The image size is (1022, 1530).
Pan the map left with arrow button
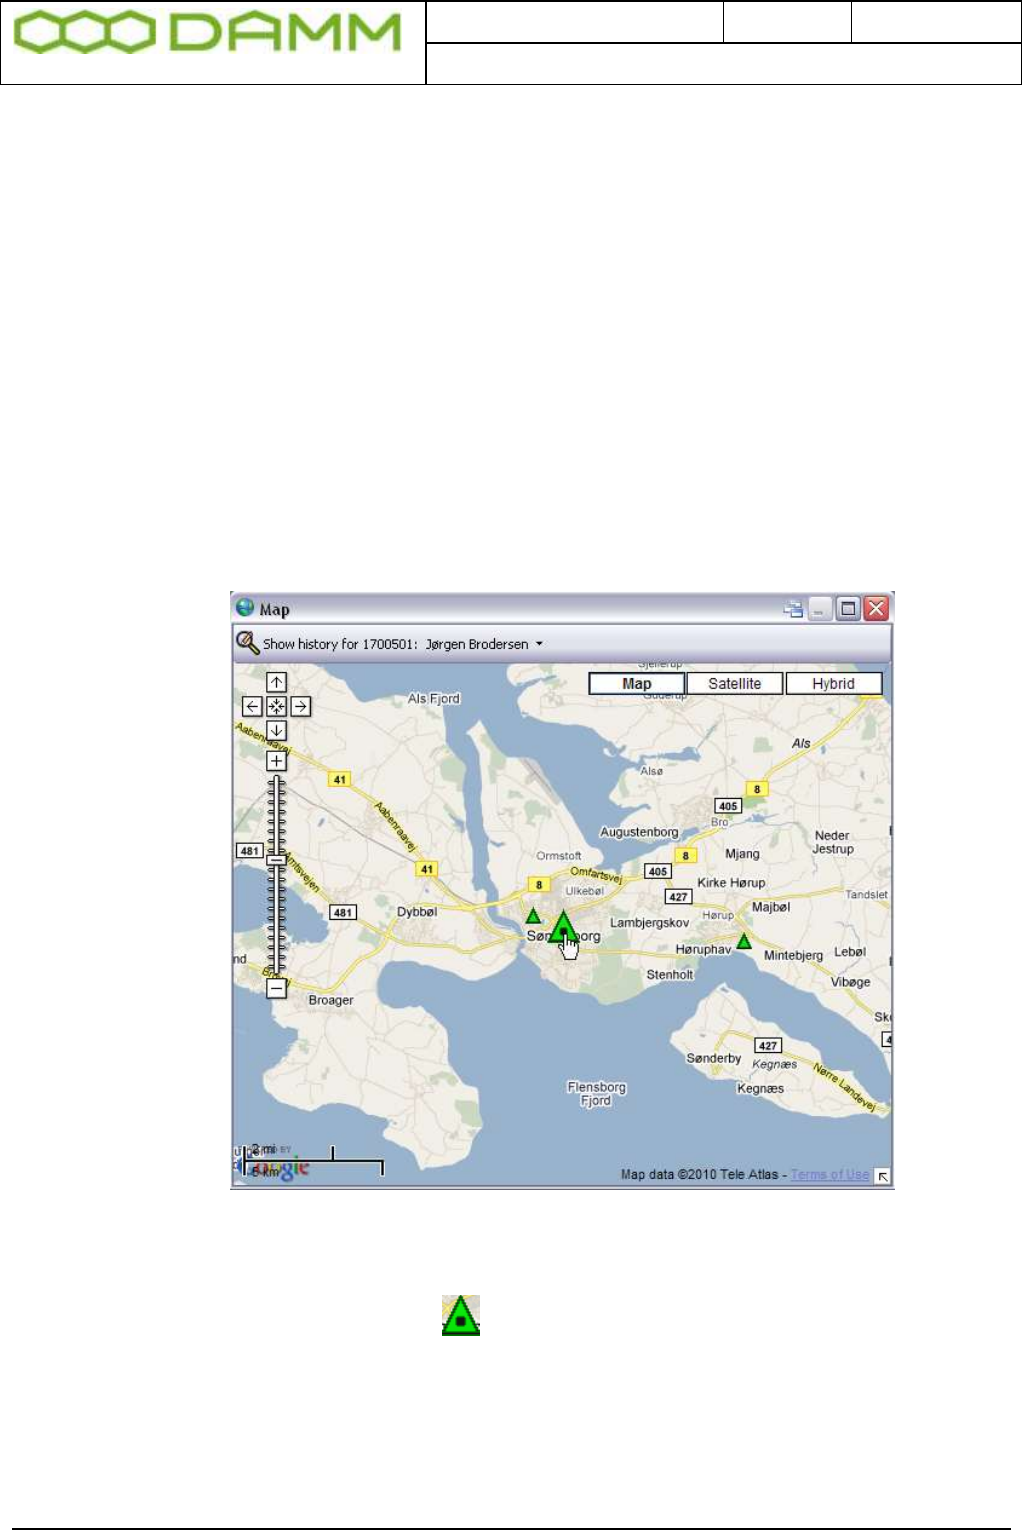252,706
